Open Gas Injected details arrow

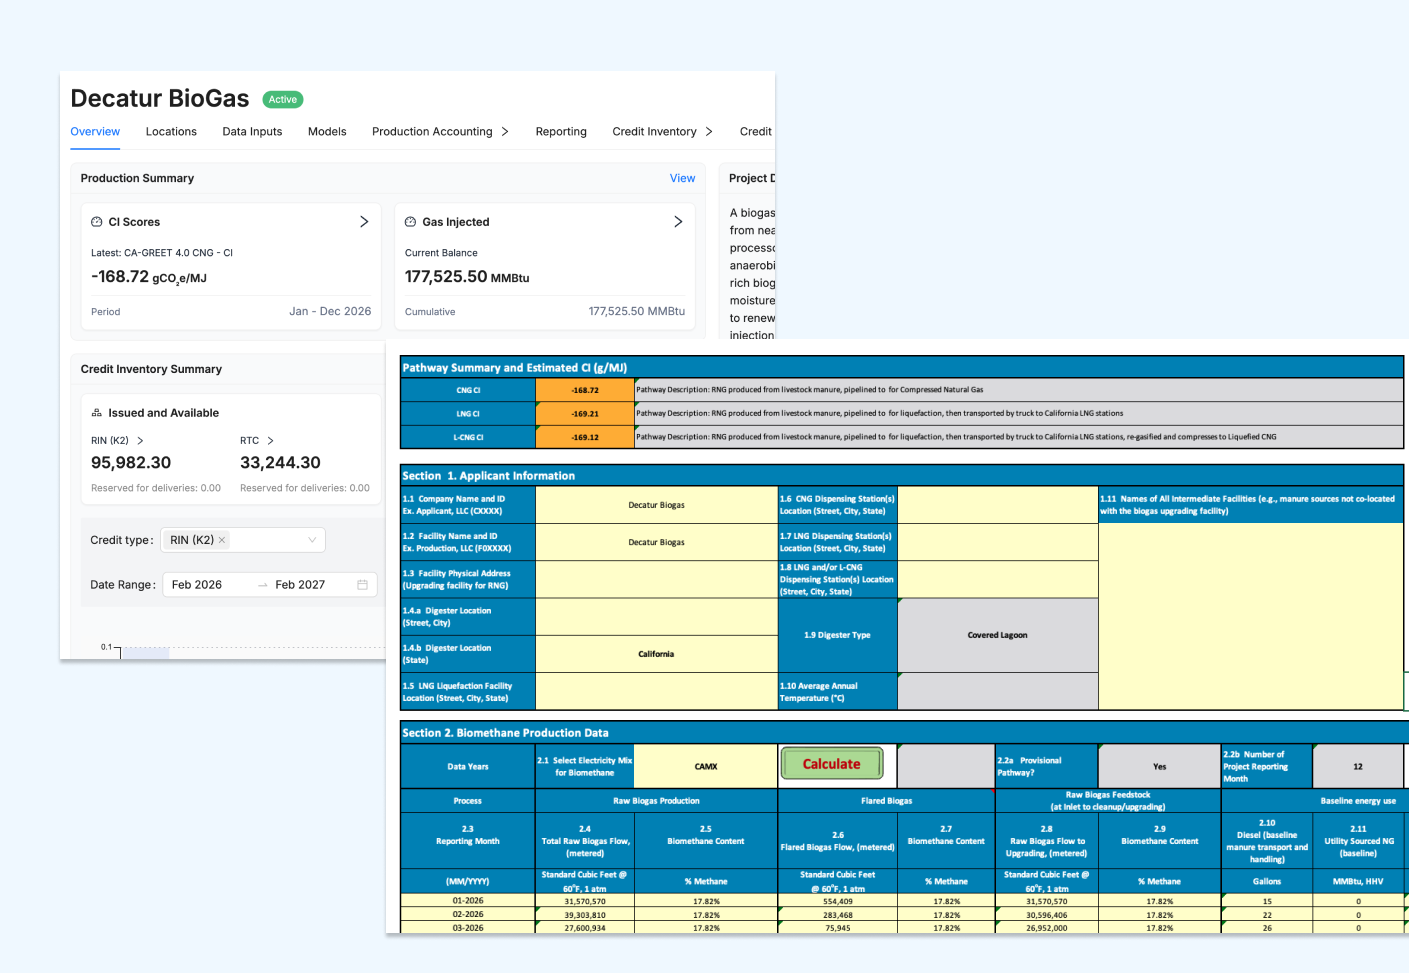point(678,221)
